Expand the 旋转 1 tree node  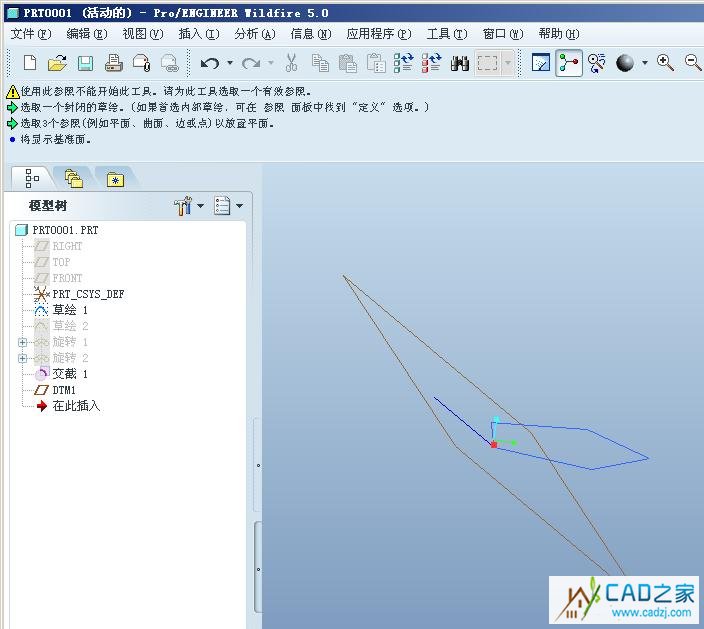[x=22, y=342]
